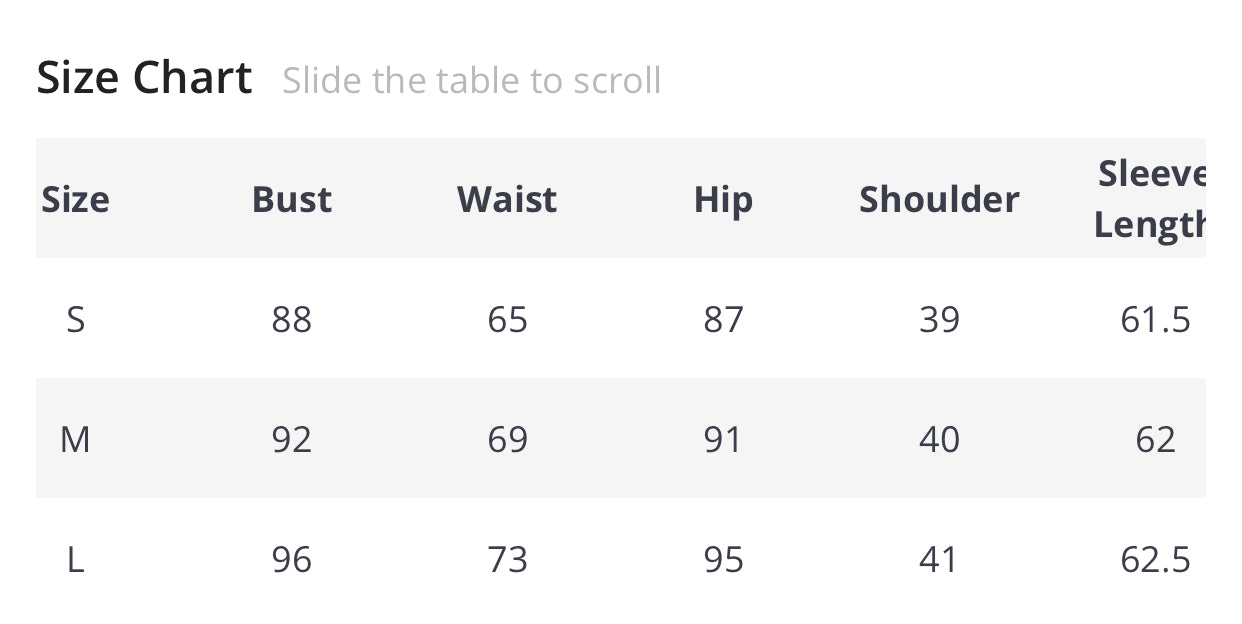This screenshot has height=624, width=1242.
Task: Select the shoulder value 41
Action: click(x=938, y=559)
